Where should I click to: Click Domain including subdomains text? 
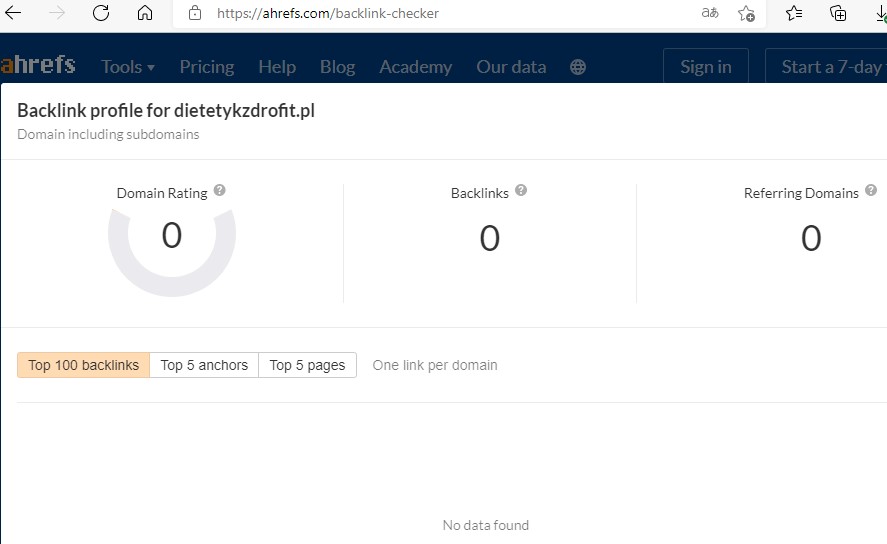click(108, 134)
